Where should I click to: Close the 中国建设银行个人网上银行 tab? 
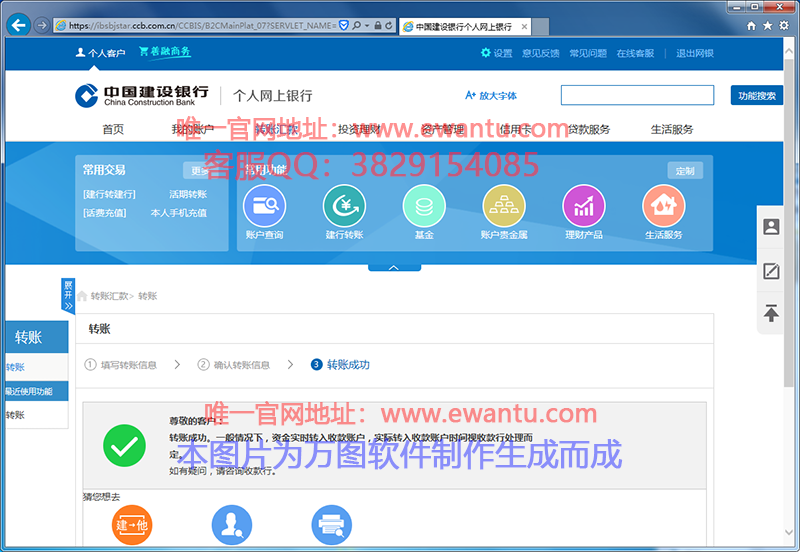[524, 27]
